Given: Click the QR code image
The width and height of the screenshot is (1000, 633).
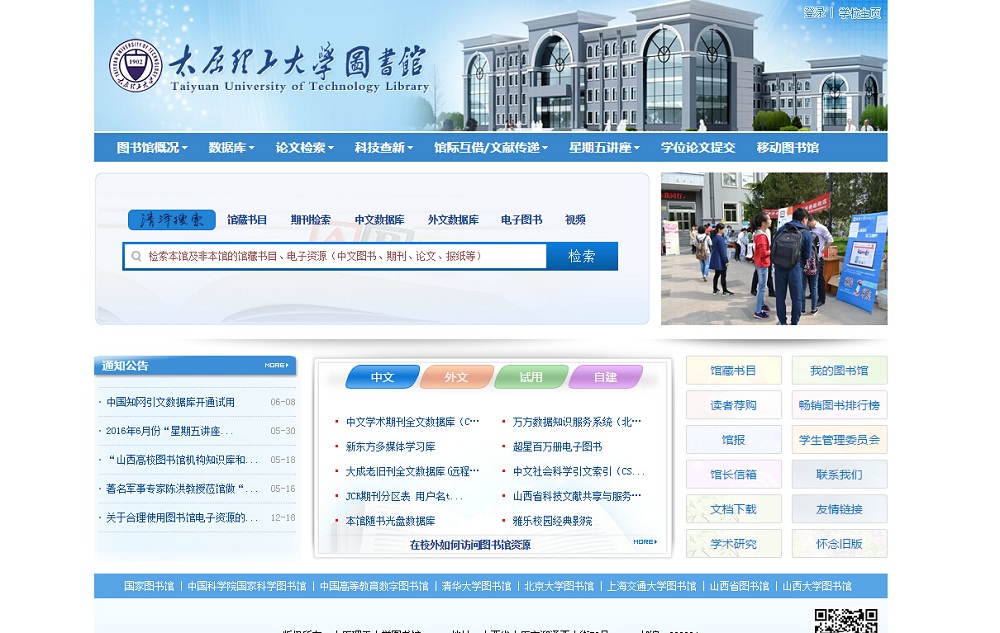Looking at the screenshot, I should click(846, 621).
